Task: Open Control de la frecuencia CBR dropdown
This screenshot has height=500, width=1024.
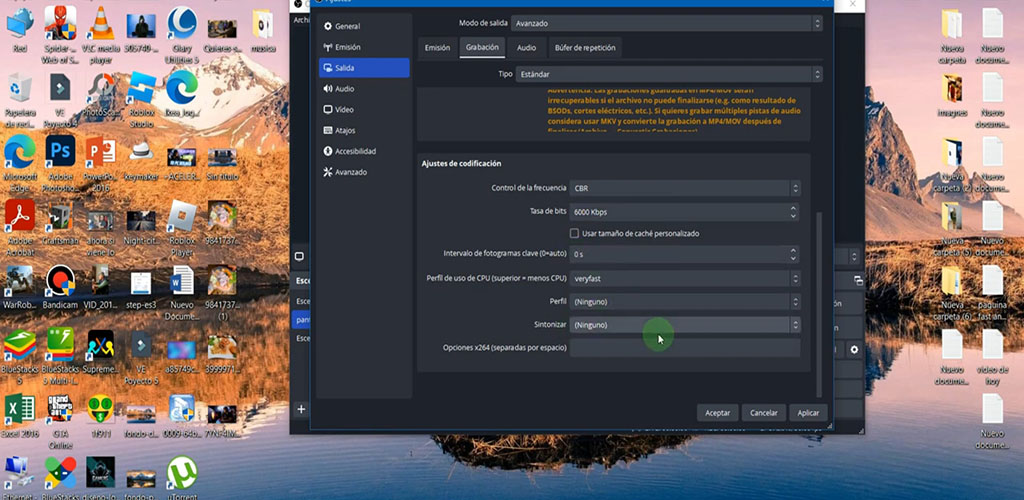Action: click(x=685, y=188)
